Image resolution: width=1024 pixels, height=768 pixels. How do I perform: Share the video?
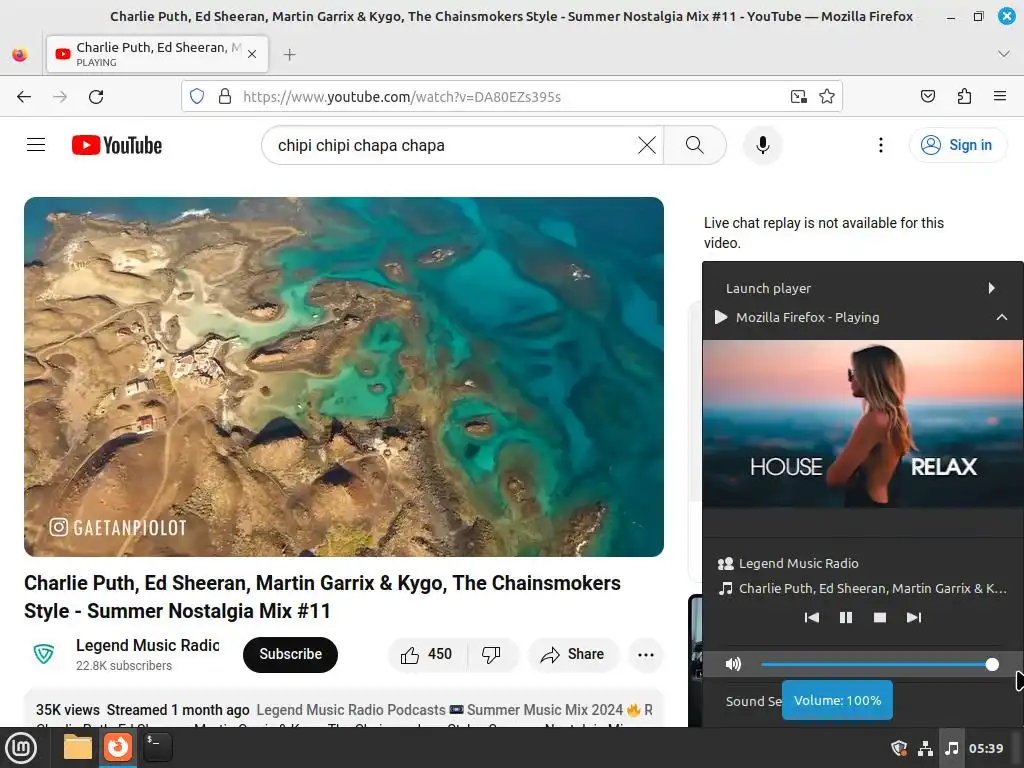tap(573, 654)
